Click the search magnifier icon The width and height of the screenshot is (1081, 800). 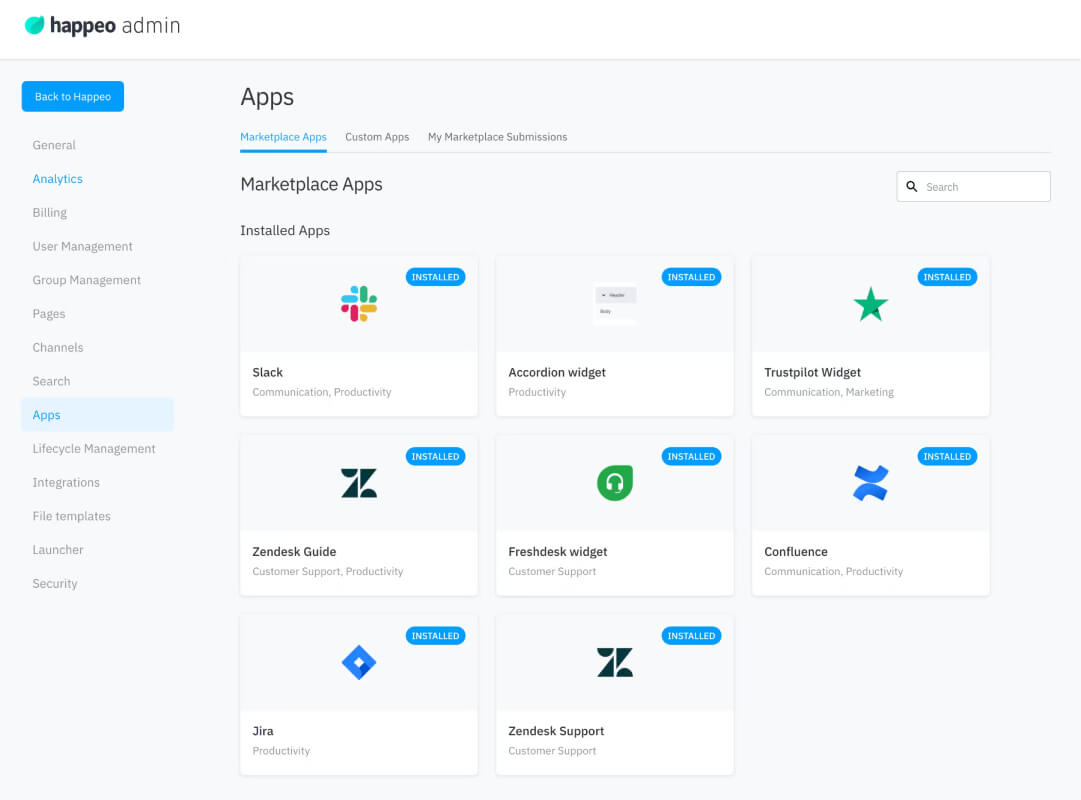[x=911, y=186]
